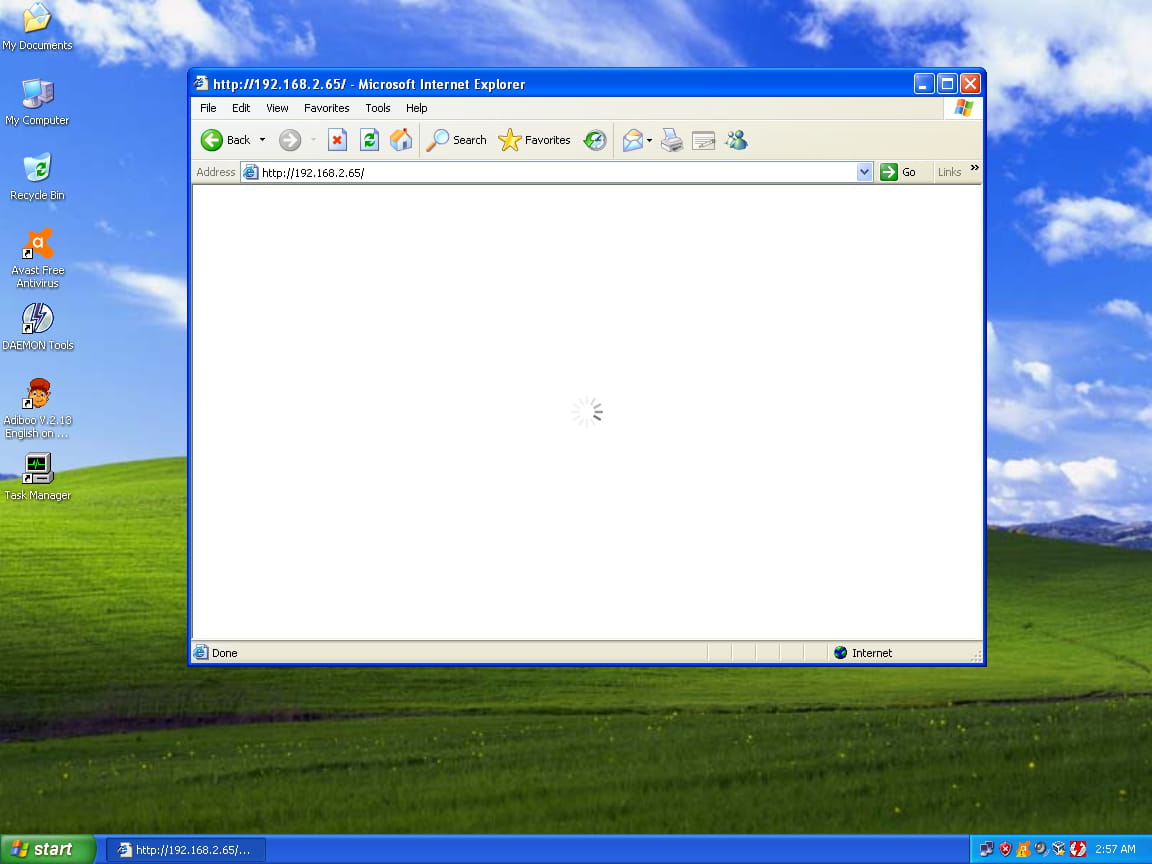1152x864 pixels.
Task: Expand the Links bar chevron
Action: 974,168
